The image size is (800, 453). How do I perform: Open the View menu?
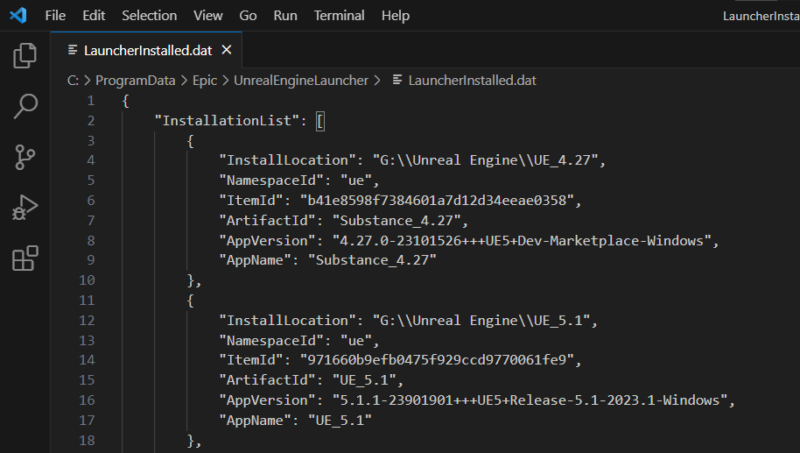(x=208, y=16)
